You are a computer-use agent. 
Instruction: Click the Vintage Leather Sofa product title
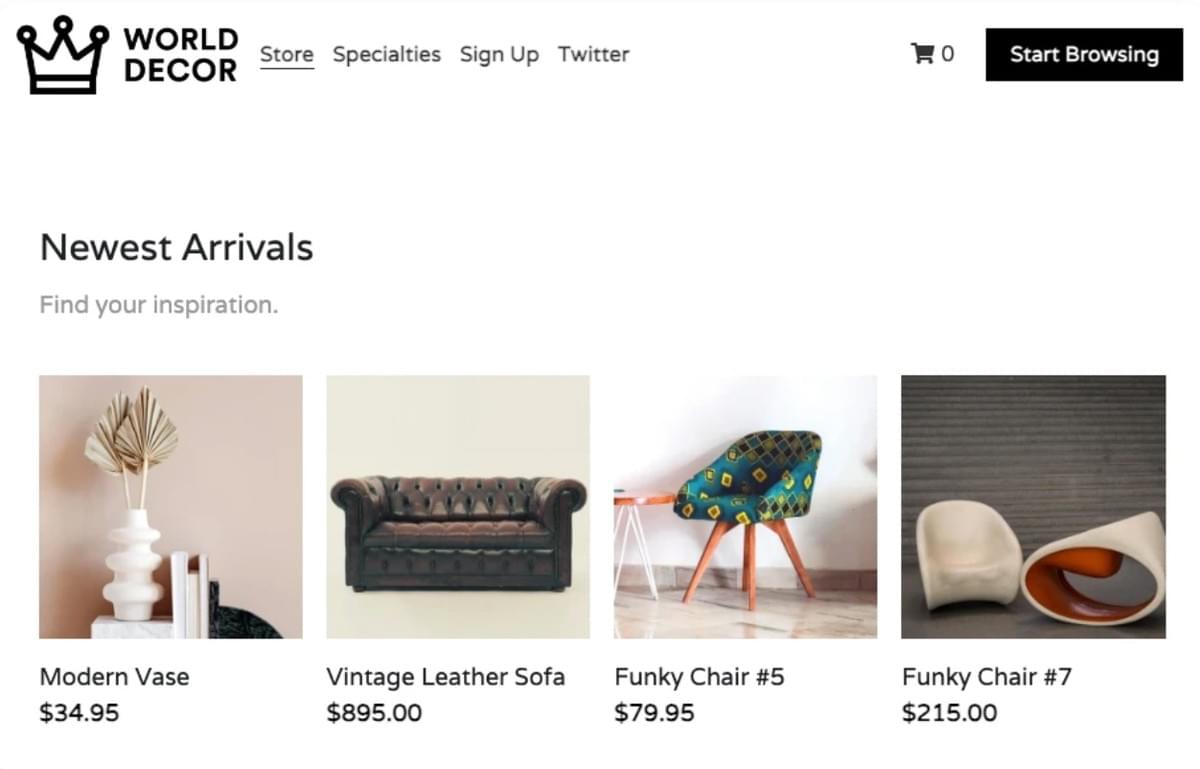pyautogui.click(x=446, y=677)
